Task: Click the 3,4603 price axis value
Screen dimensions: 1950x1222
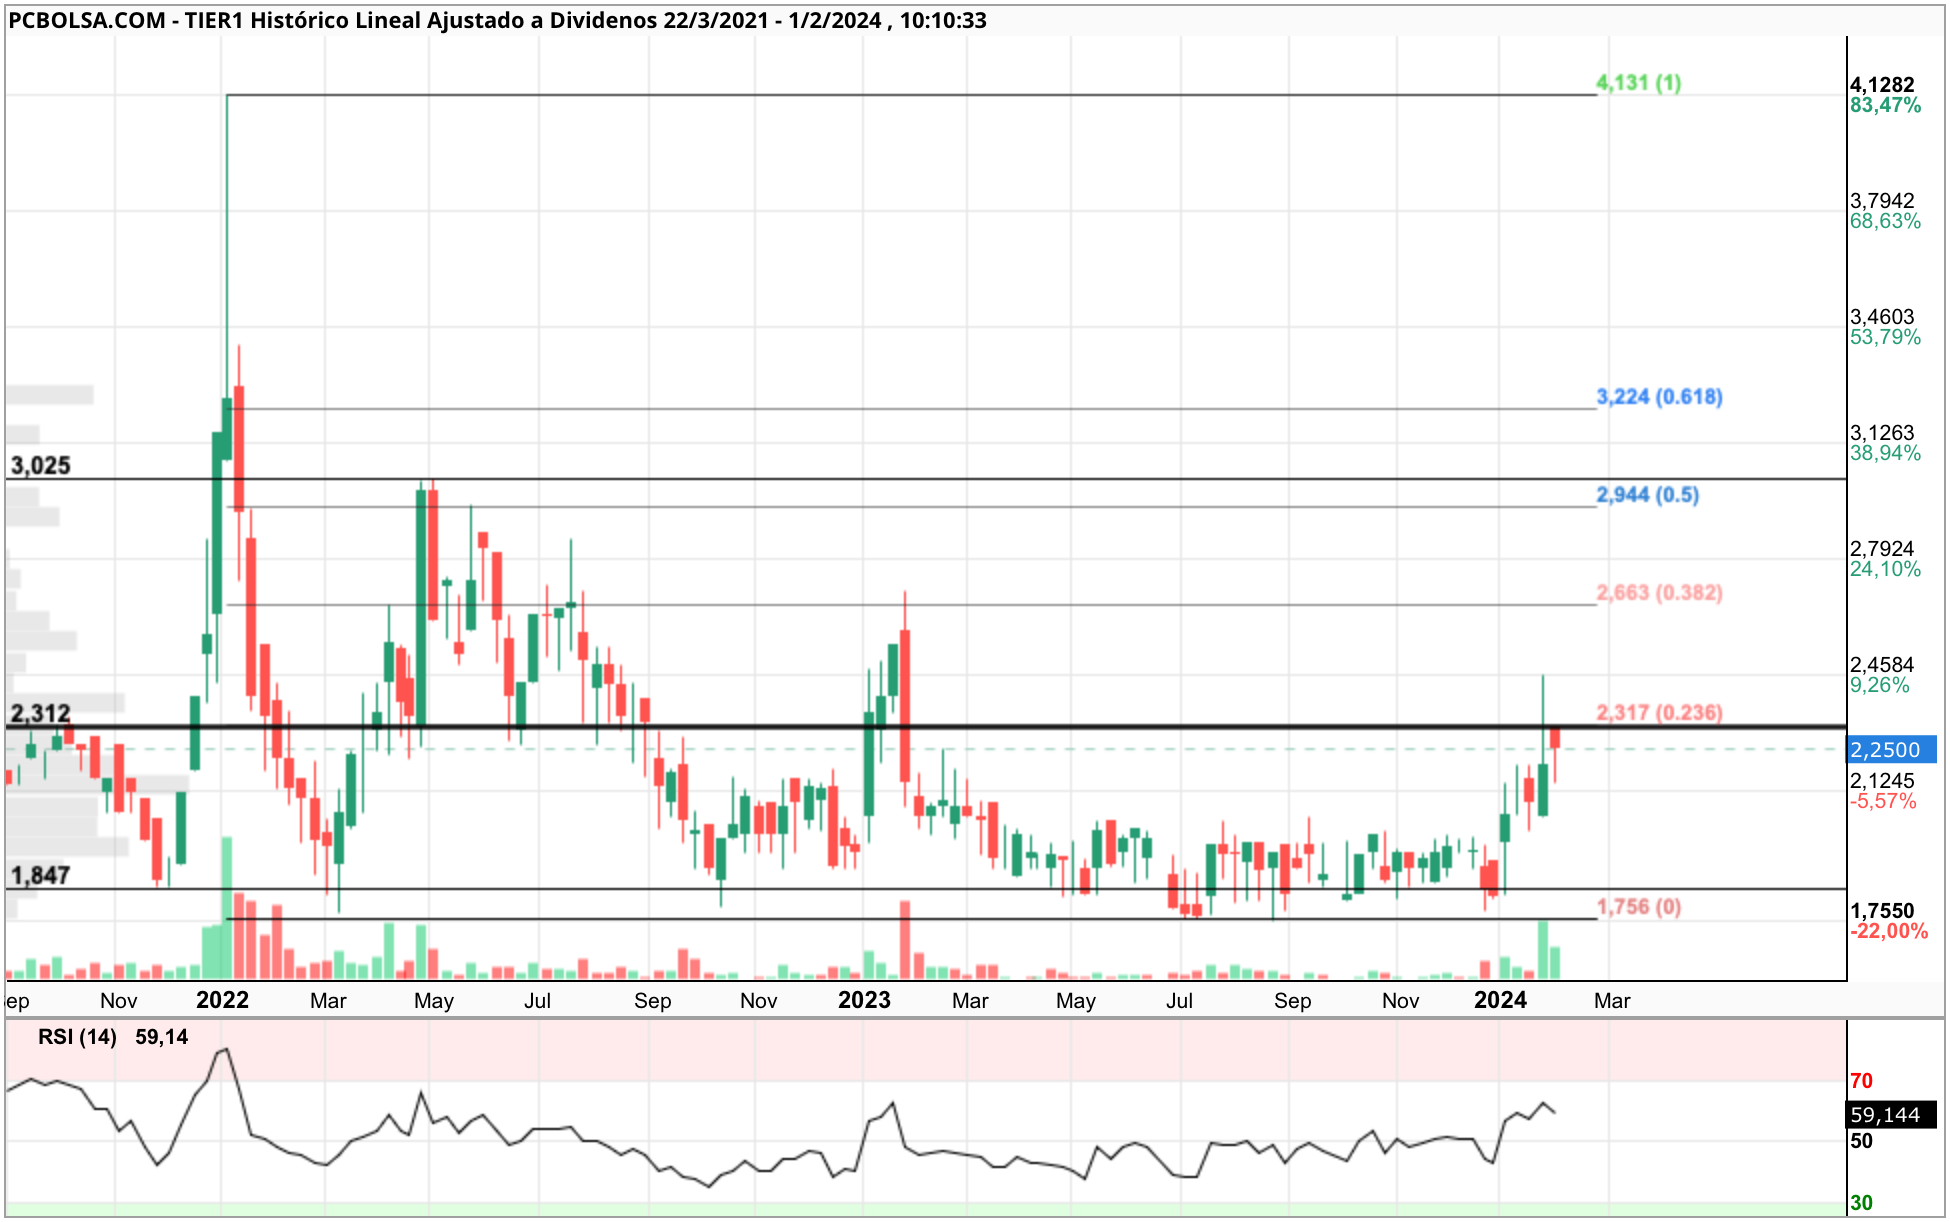Action: (1882, 317)
